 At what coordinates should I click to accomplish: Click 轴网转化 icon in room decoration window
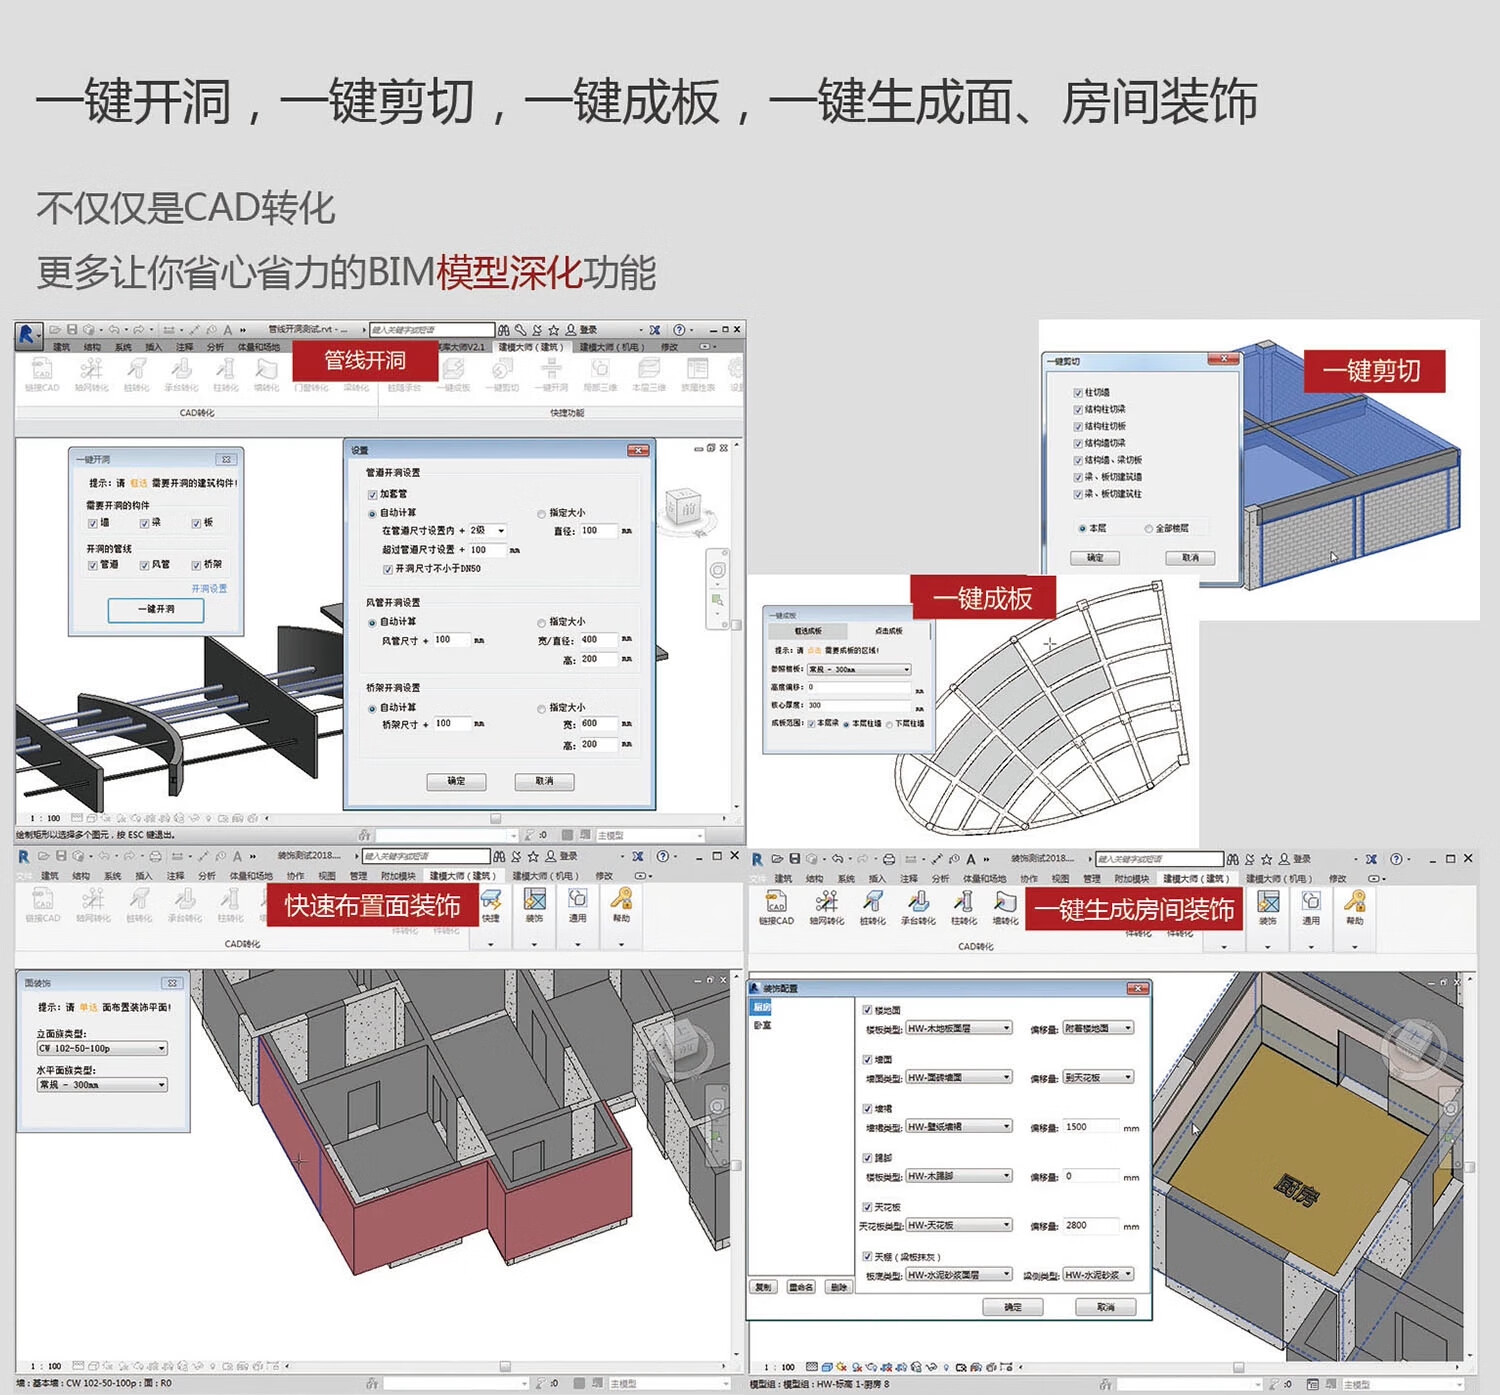[x=826, y=903]
